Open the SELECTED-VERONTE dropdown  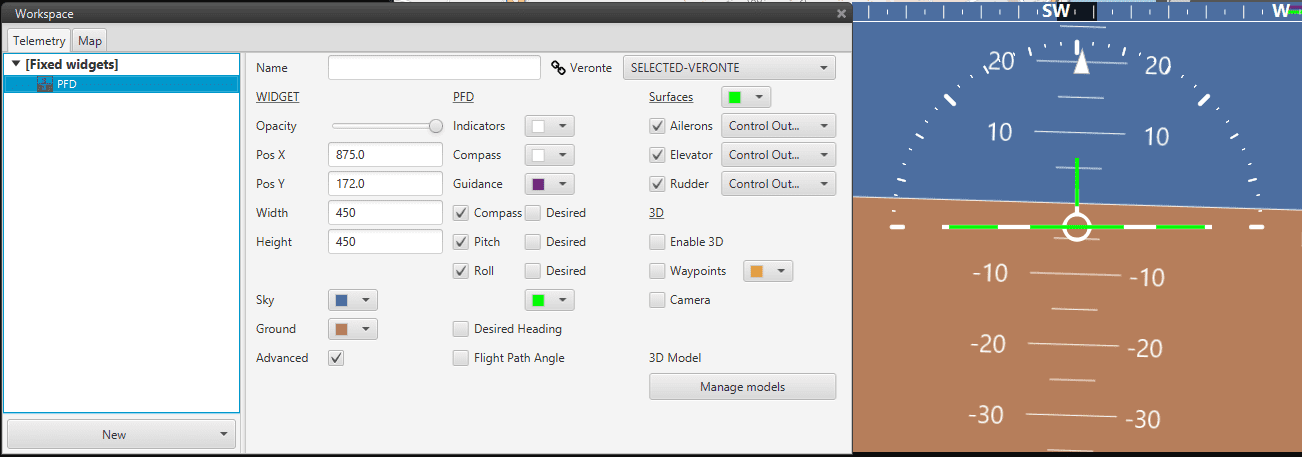(x=729, y=68)
